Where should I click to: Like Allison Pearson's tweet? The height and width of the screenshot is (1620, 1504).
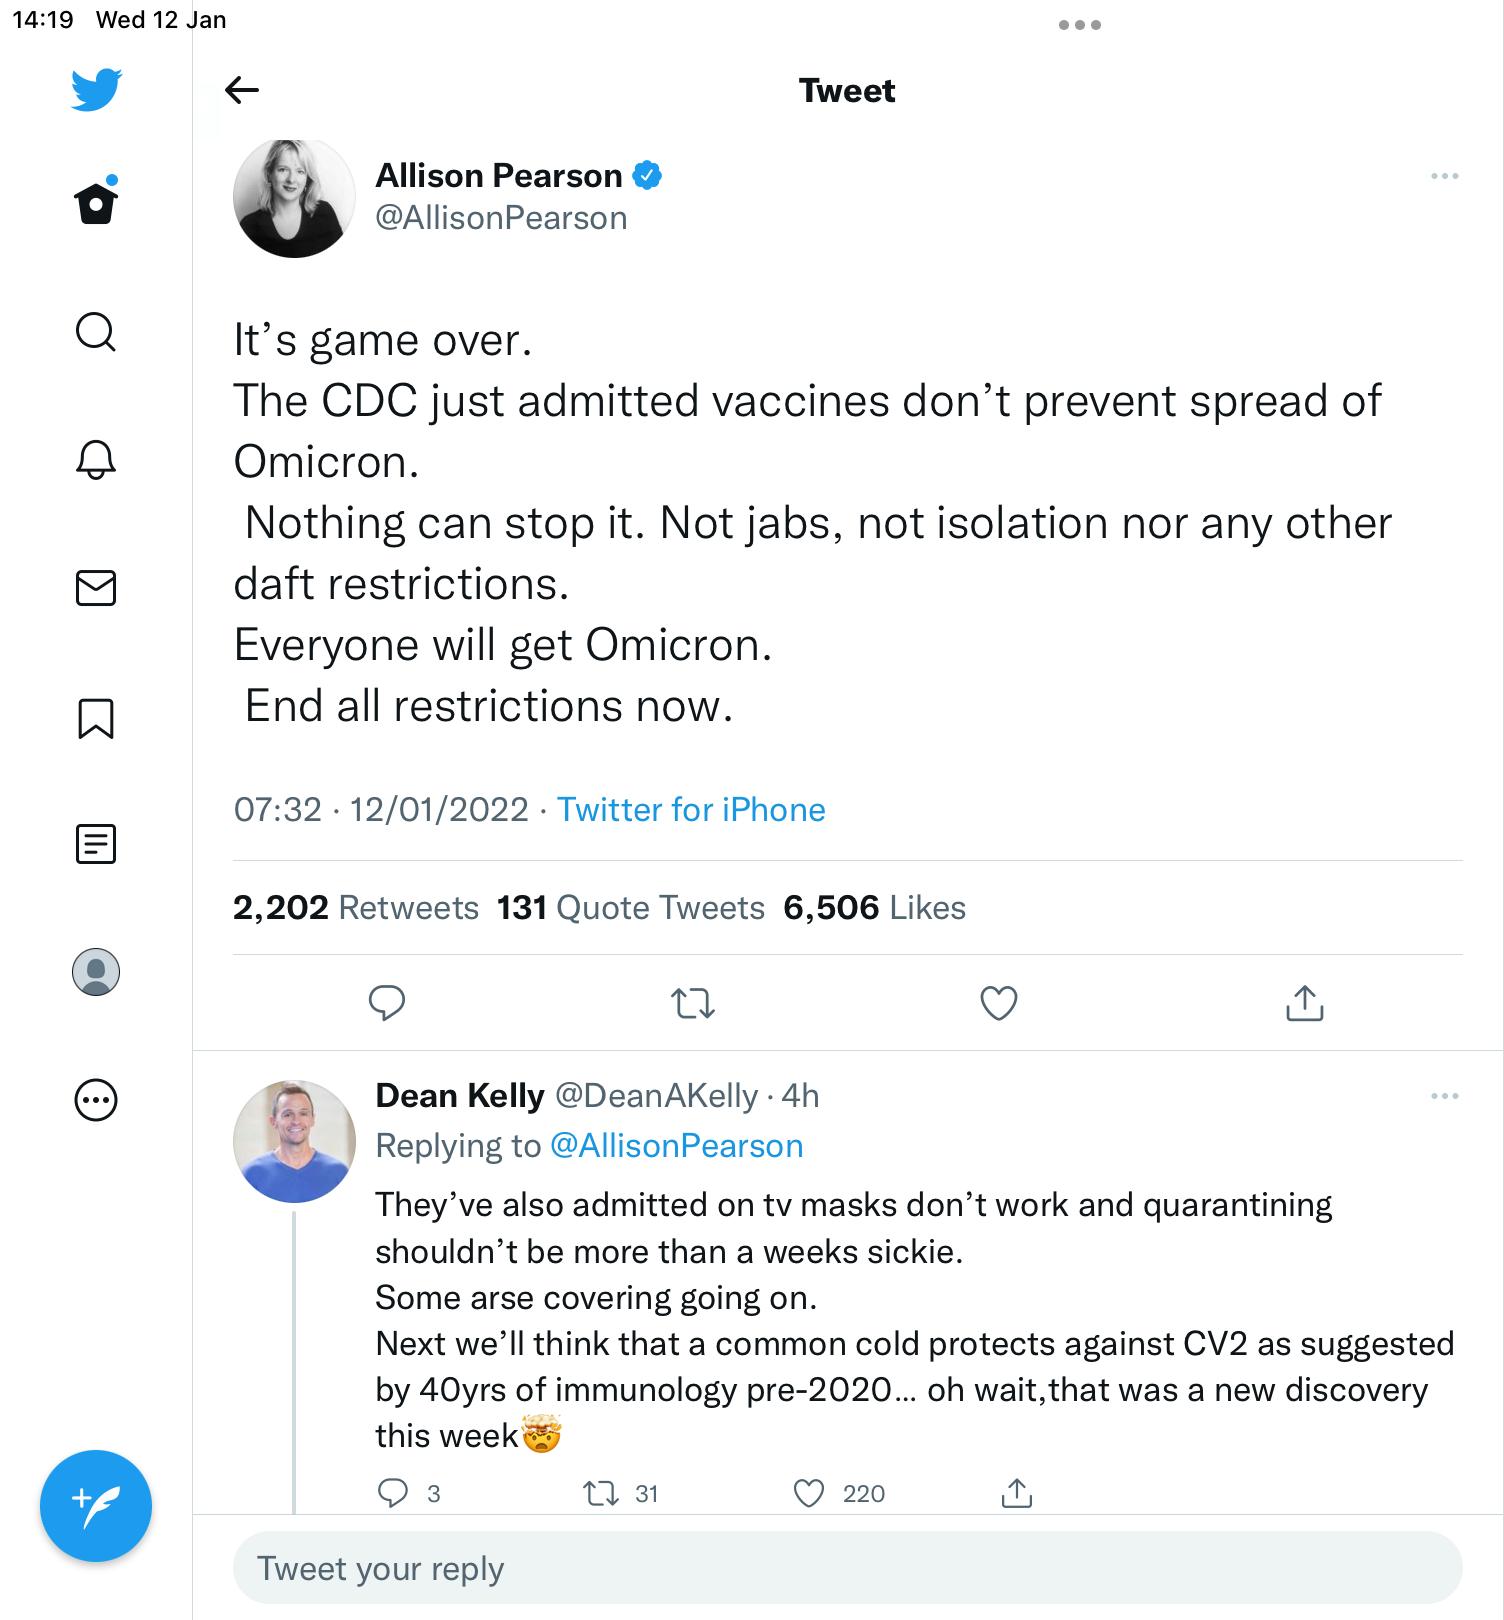(998, 1003)
